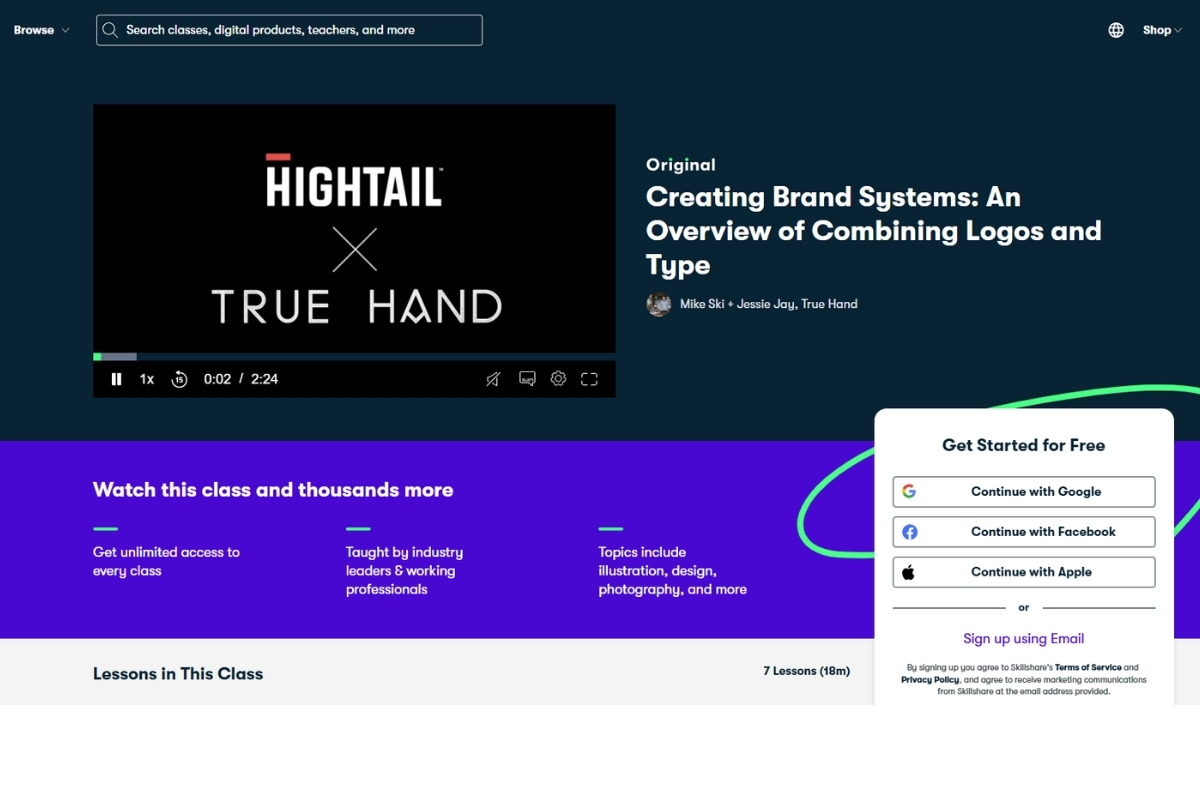Continue with Apple sign-up
1200x800 pixels.
point(1023,572)
